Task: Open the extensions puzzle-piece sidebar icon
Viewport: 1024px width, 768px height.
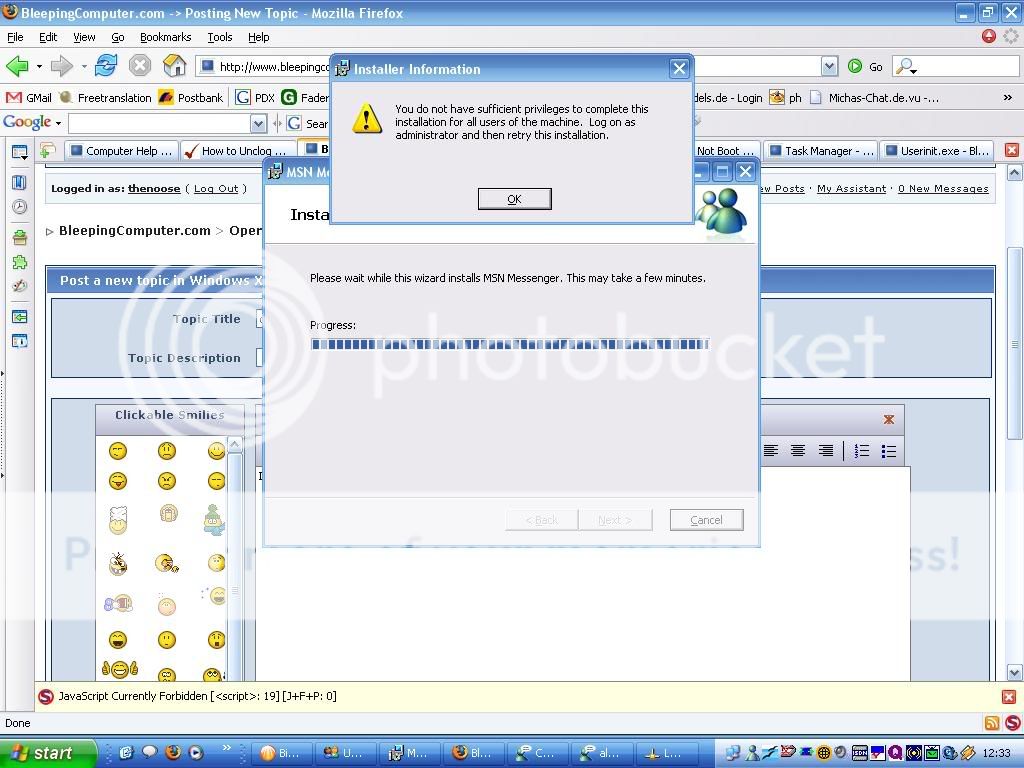Action: tap(20, 262)
